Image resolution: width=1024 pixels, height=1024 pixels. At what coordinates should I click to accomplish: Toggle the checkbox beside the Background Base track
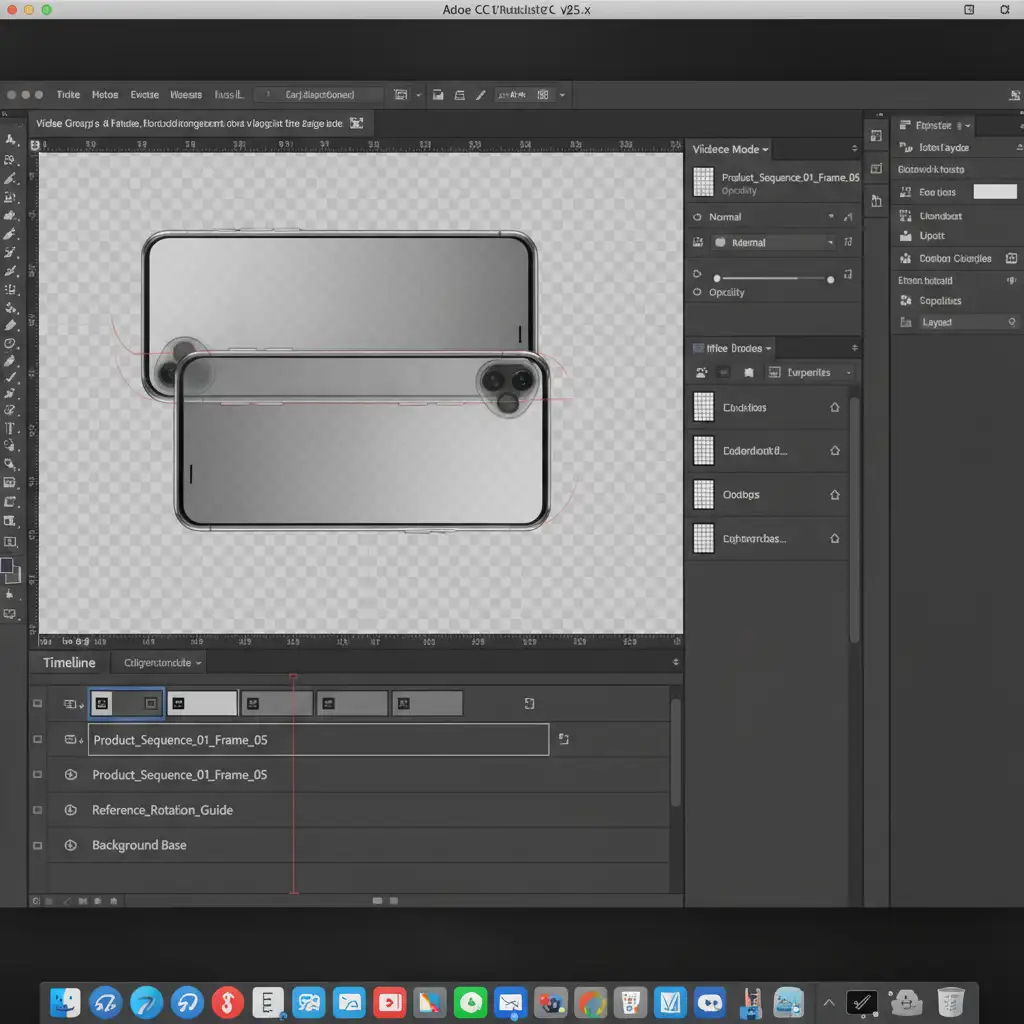click(x=38, y=845)
